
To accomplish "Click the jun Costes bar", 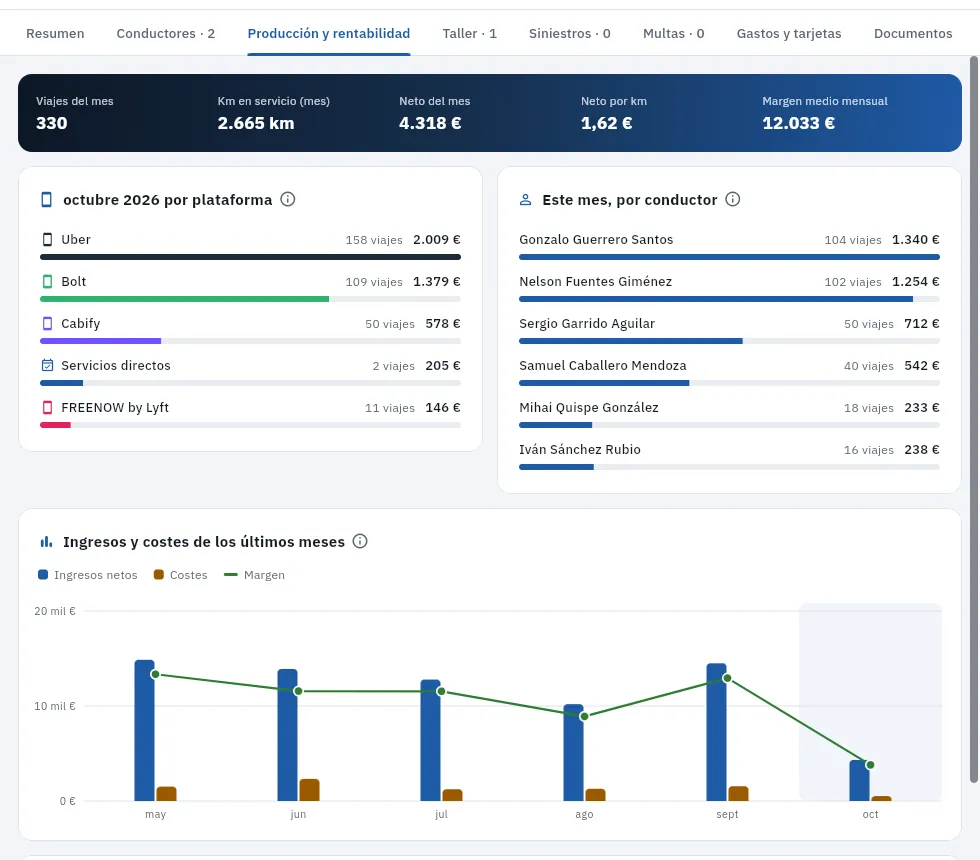I will pos(309,790).
